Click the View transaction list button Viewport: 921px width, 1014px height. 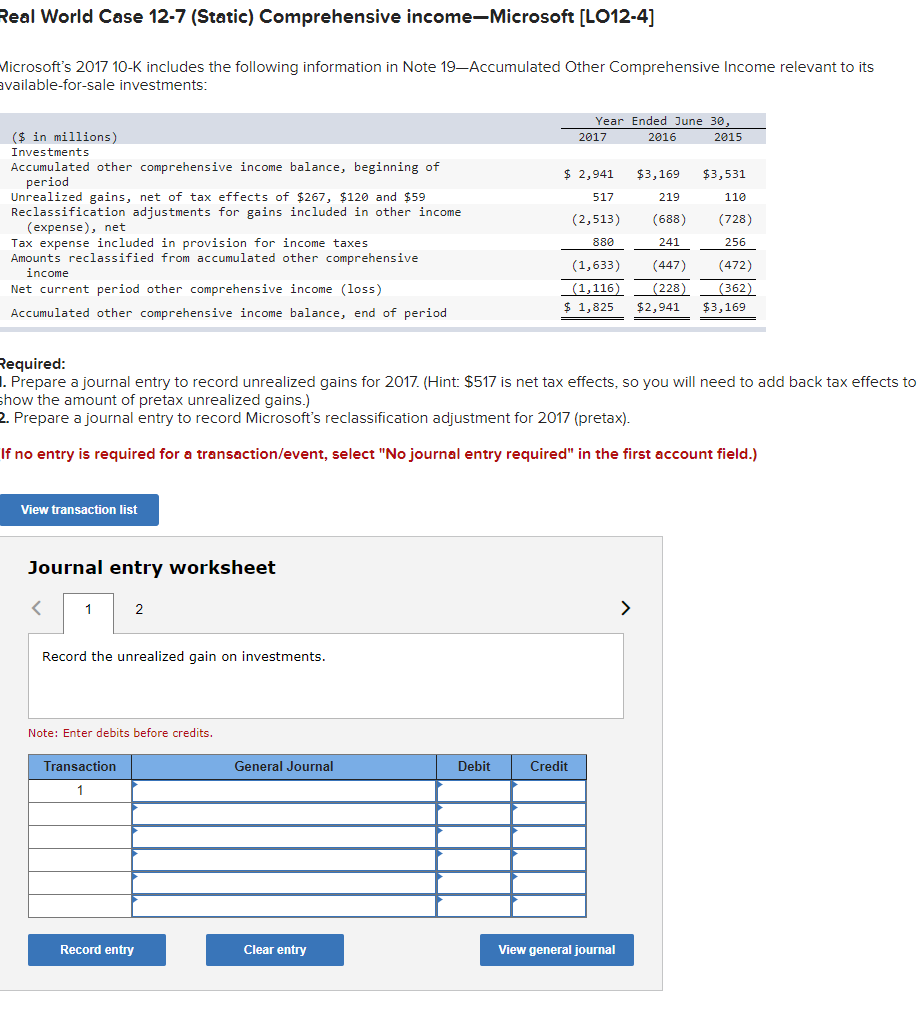79,509
